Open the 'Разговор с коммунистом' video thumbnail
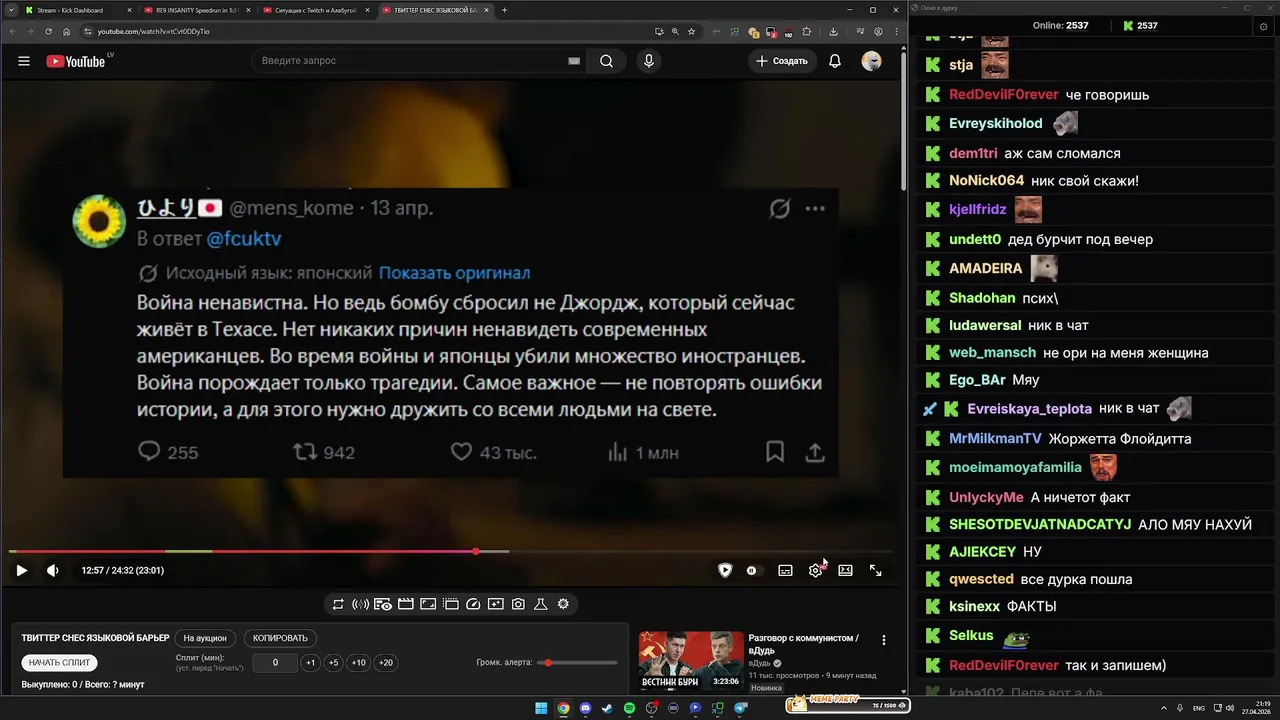1280x720 pixels. pyautogui.click(x=691, y=660)
